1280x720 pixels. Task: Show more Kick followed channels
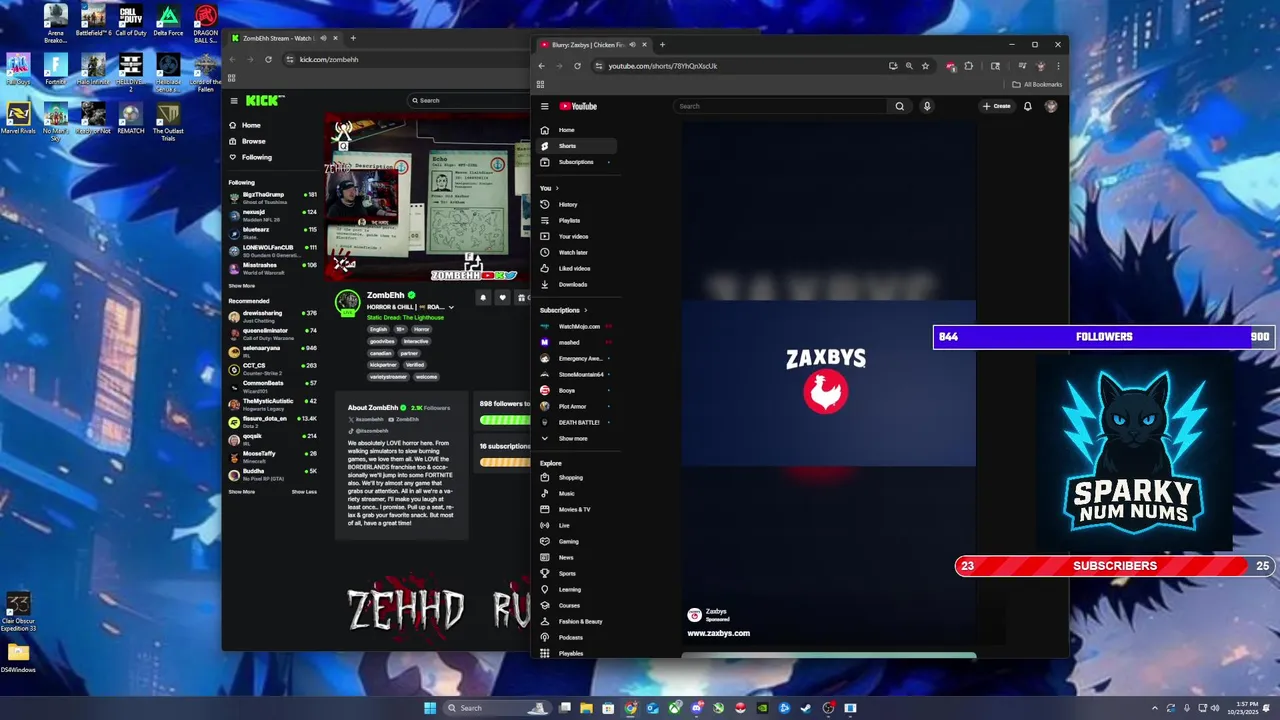pyautogui.click(x=241, y=286)
